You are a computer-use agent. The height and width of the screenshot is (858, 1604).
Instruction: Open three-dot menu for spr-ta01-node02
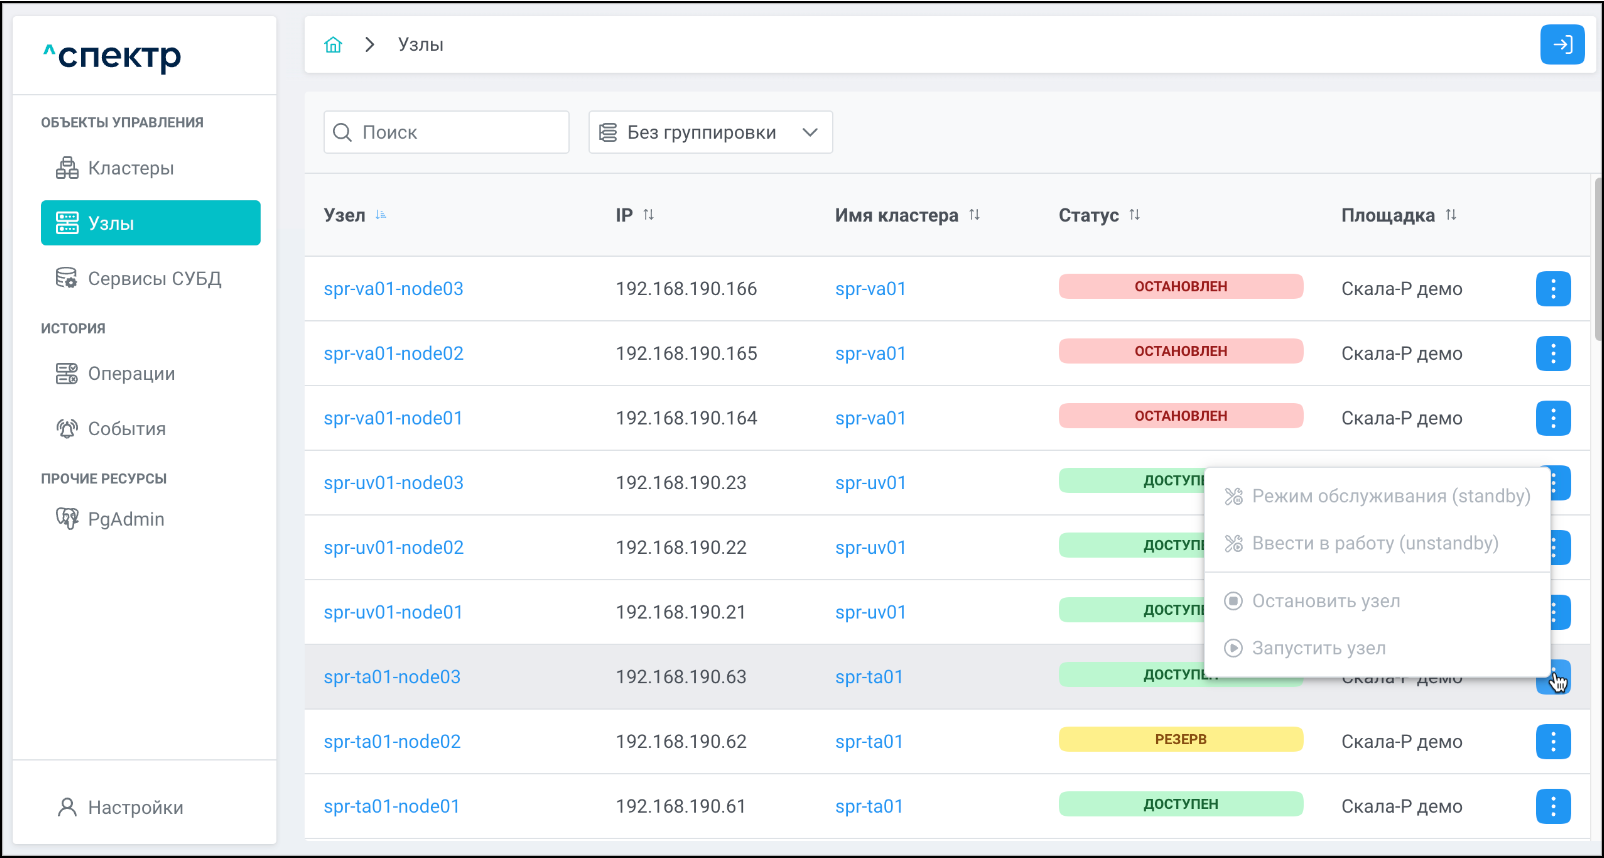pos(1552,742)
